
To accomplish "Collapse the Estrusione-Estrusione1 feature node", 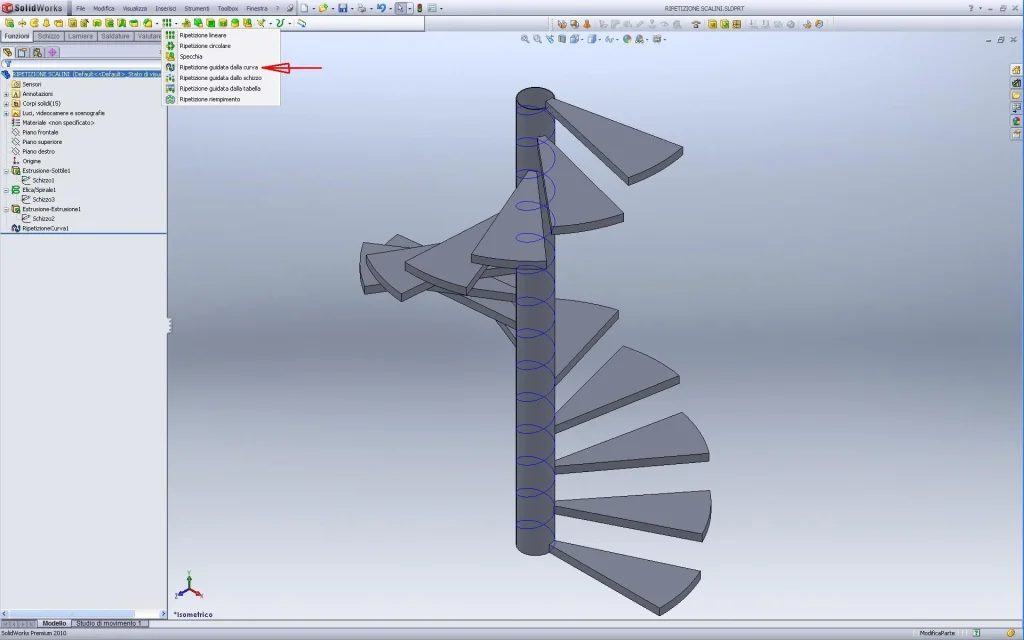I will [6, 210].
